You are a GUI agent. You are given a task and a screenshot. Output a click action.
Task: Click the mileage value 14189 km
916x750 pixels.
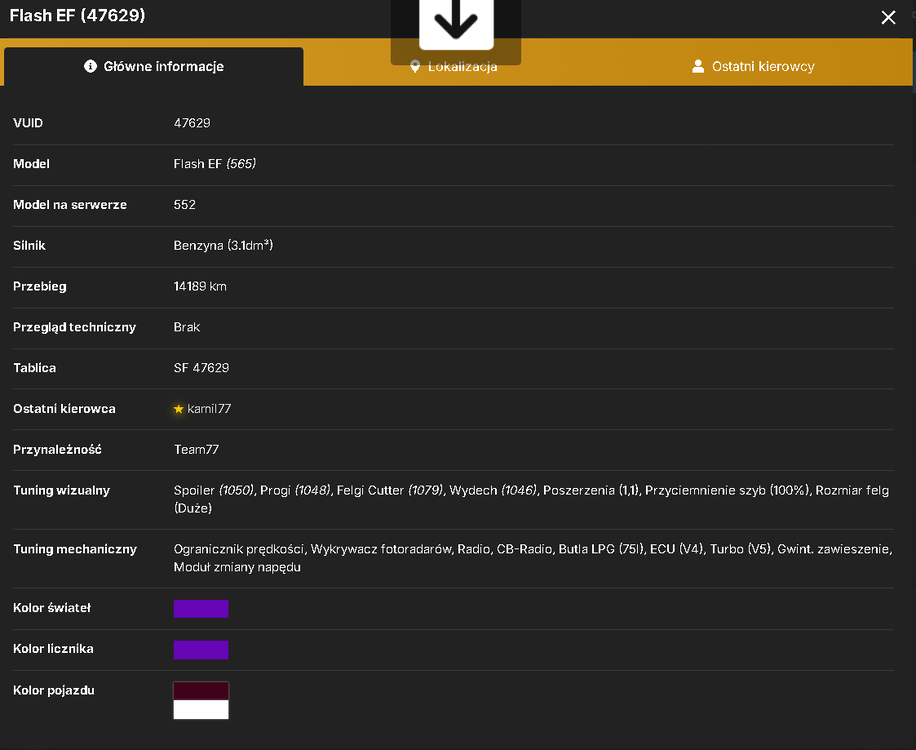(200, 287)
